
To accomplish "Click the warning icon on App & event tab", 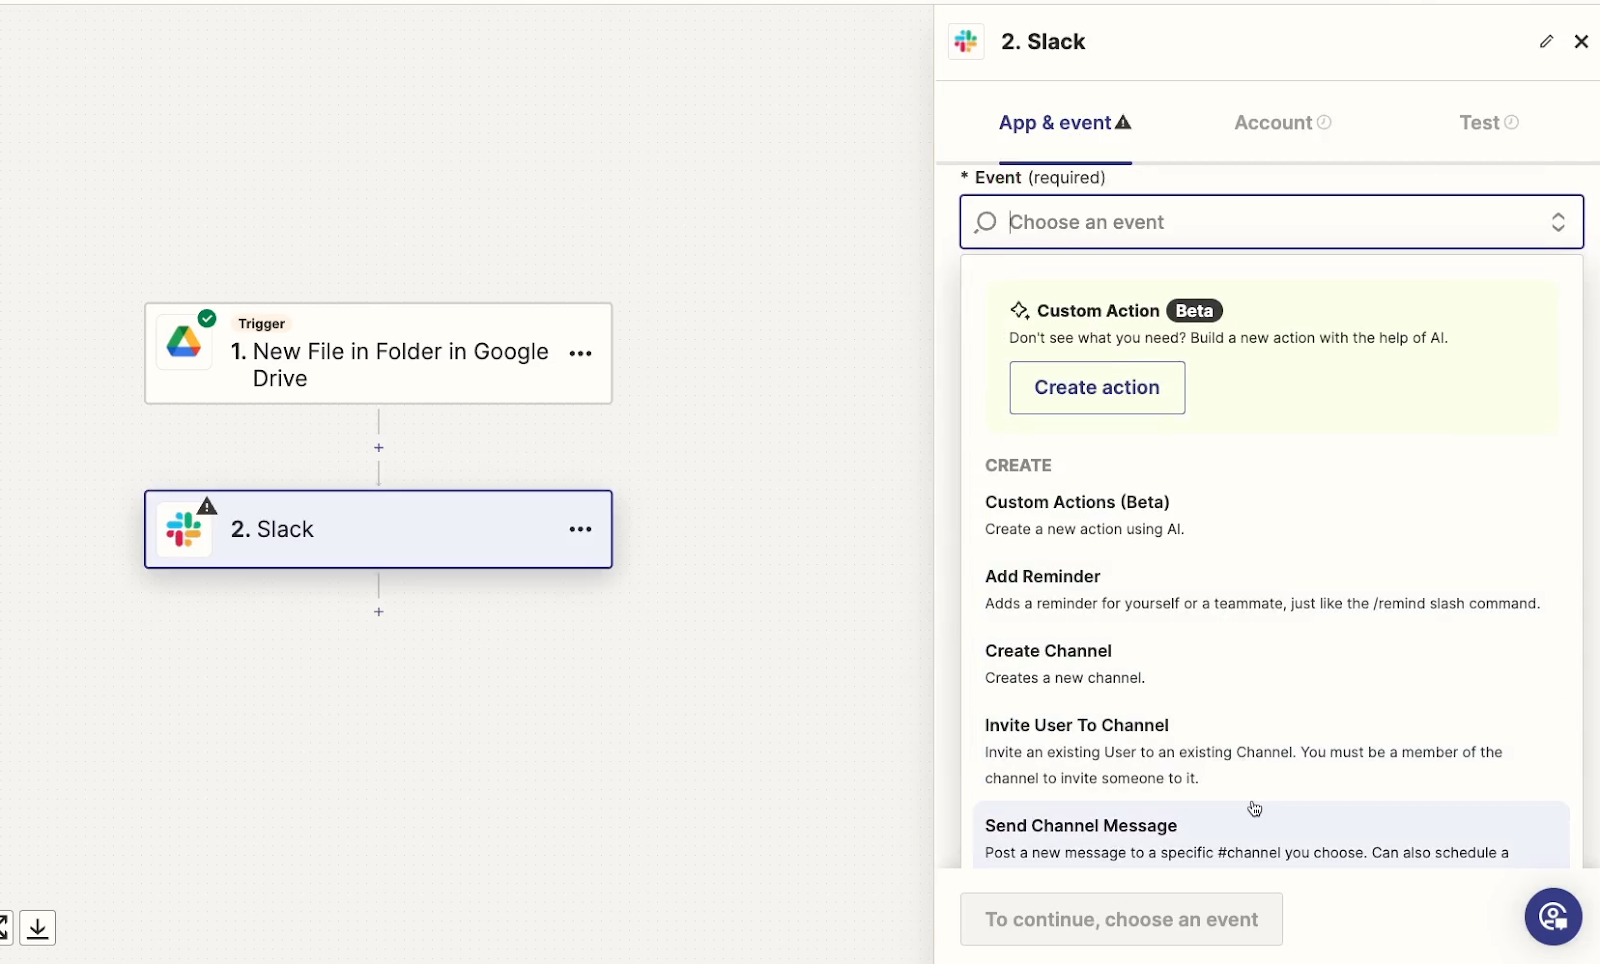I will 1123,122.
